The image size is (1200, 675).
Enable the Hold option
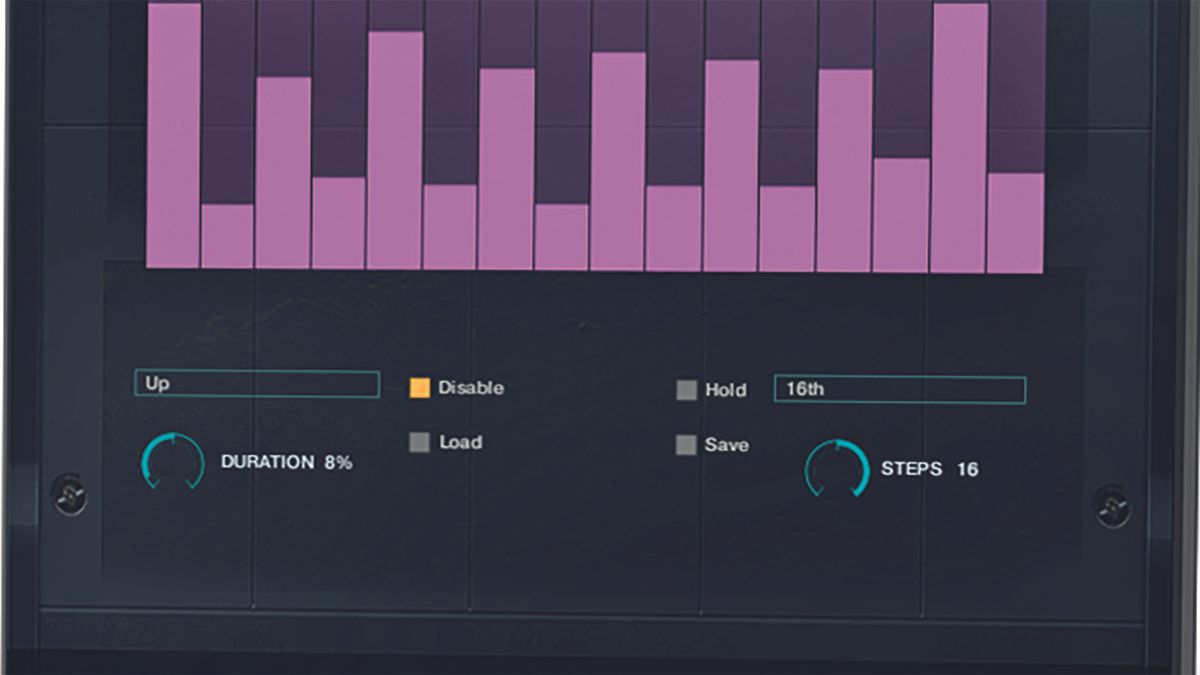[687, 391]
